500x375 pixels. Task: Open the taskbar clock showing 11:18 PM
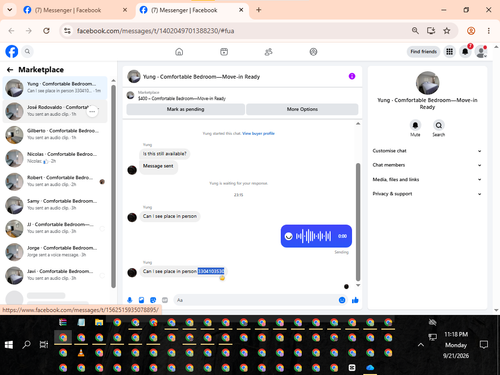click(456, 345)
